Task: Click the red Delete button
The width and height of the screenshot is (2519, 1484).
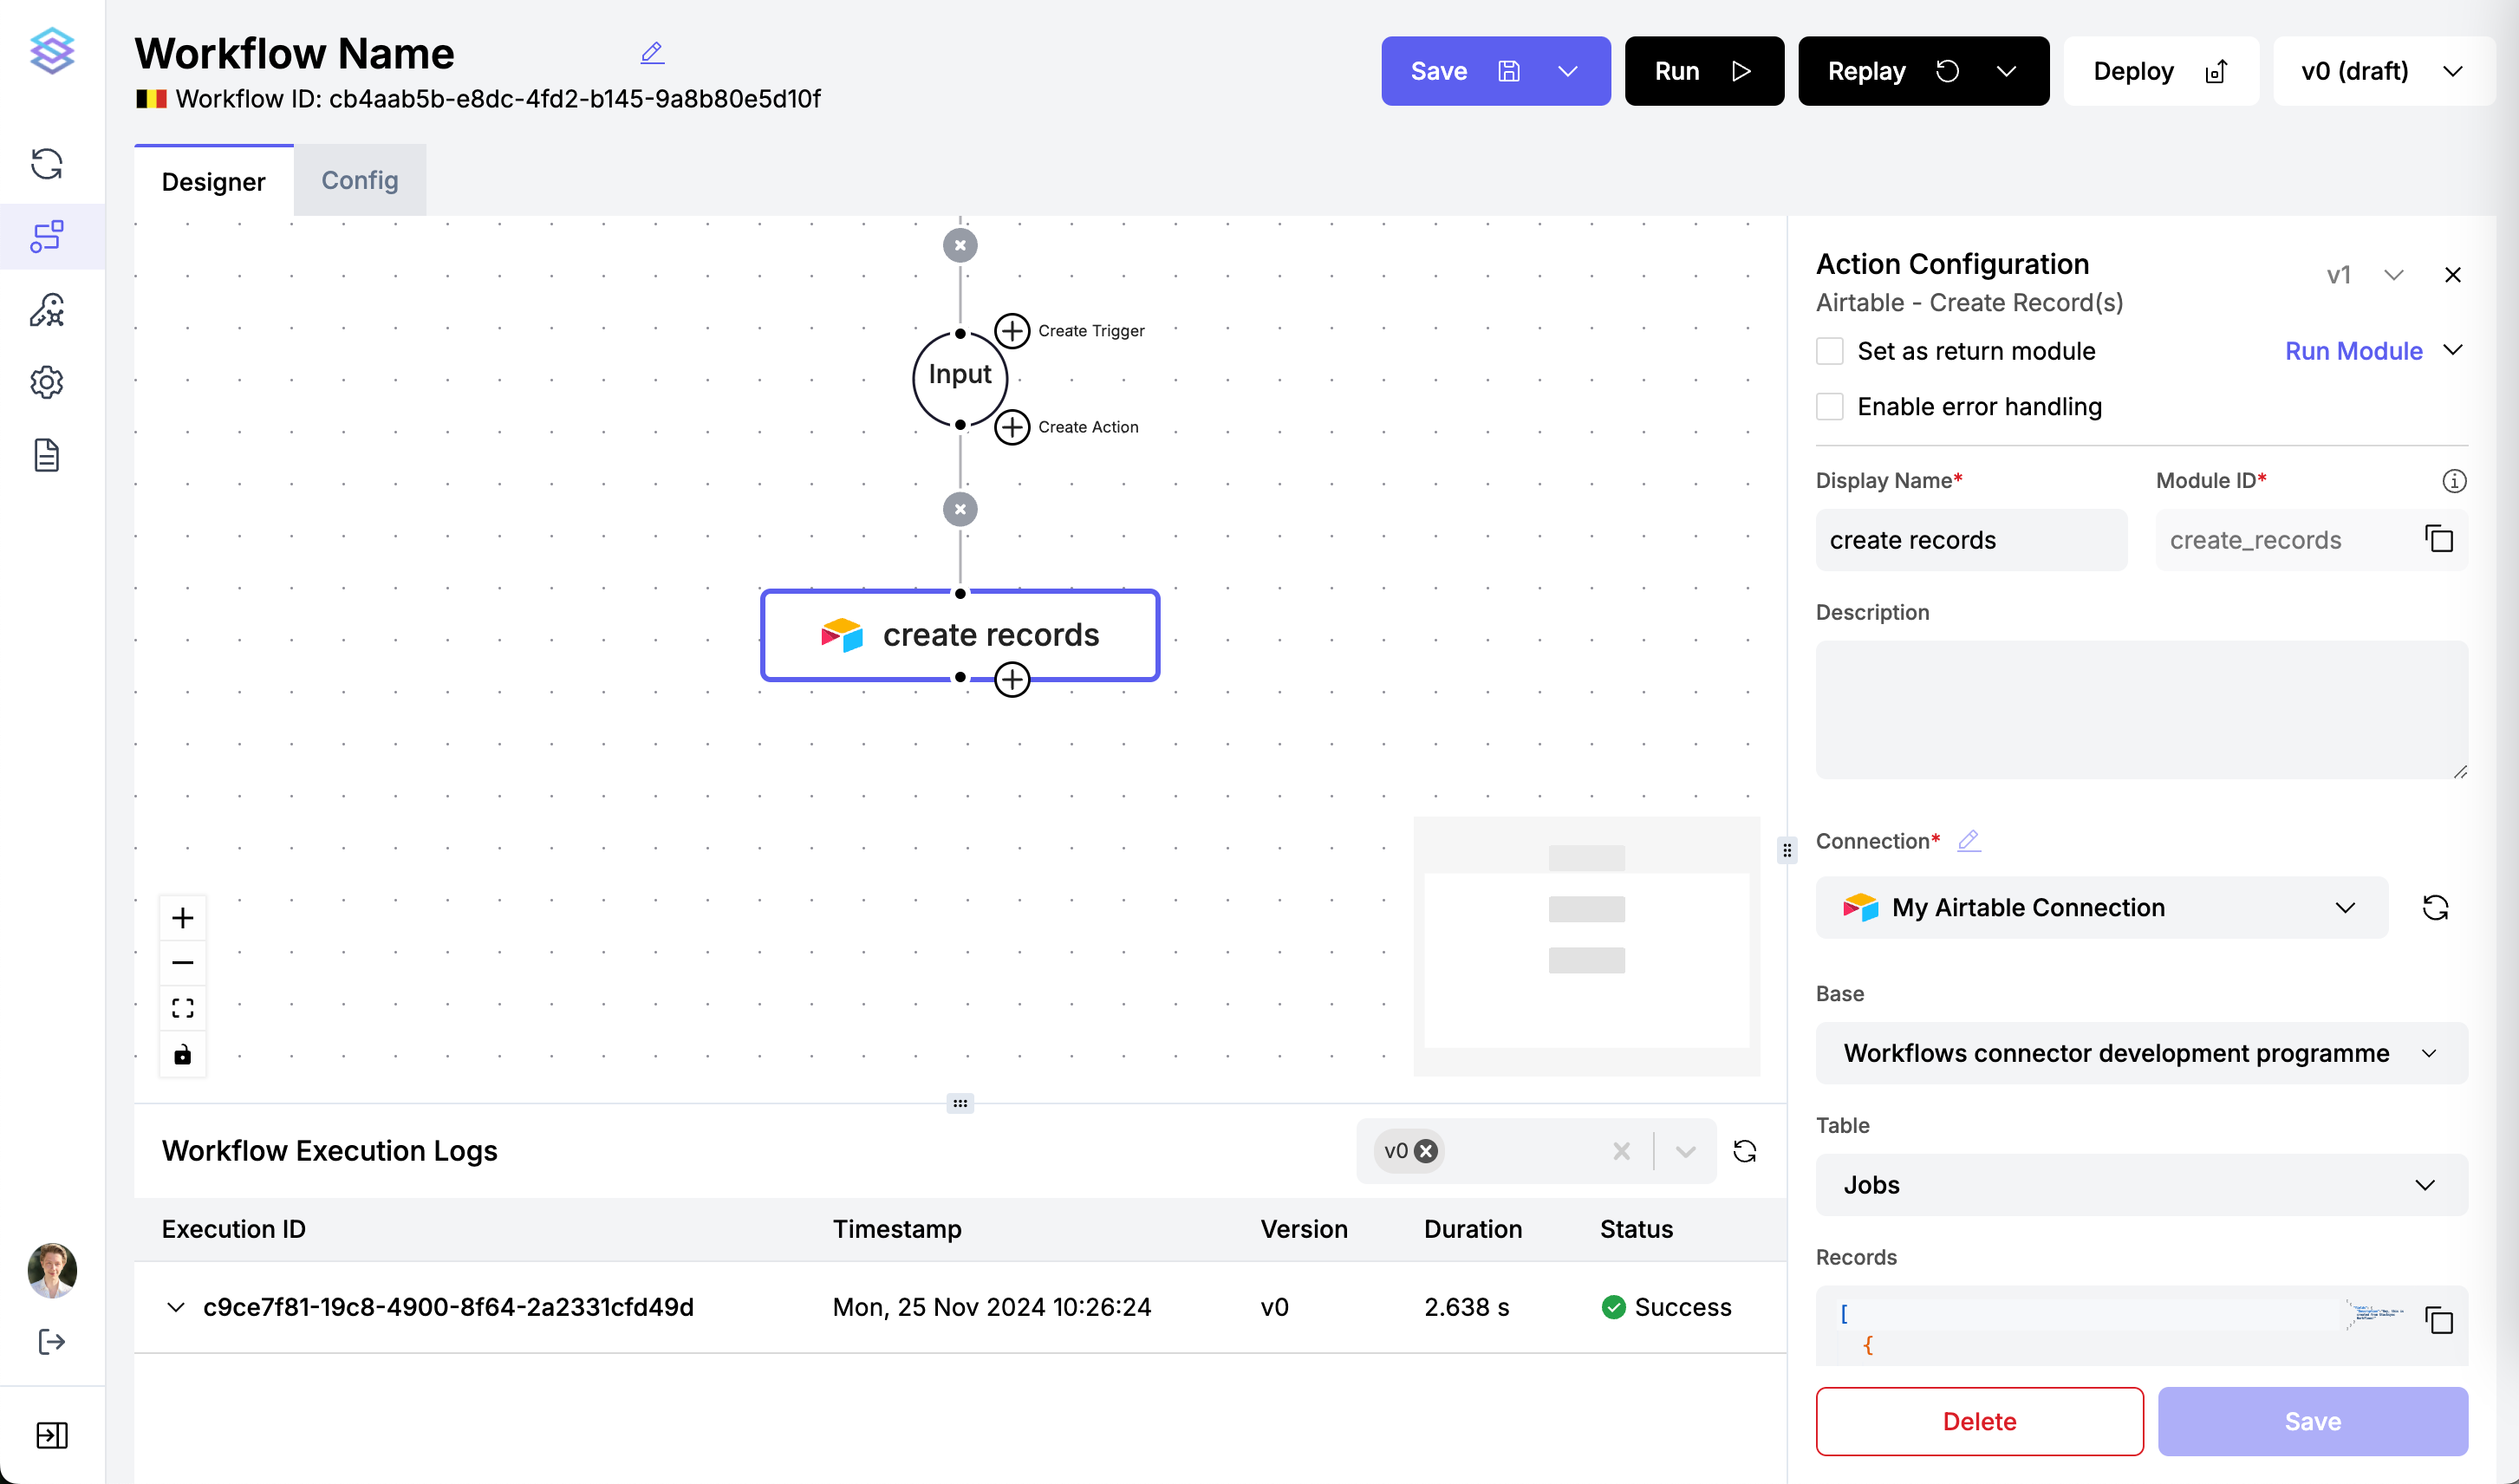Action: pos(1978,1421)
